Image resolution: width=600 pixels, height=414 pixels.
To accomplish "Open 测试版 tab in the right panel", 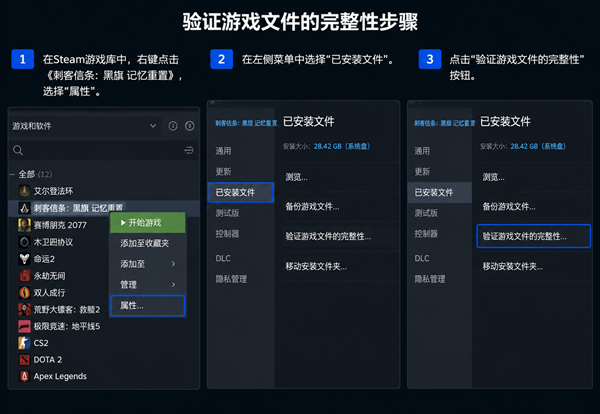I will (426, 213).
